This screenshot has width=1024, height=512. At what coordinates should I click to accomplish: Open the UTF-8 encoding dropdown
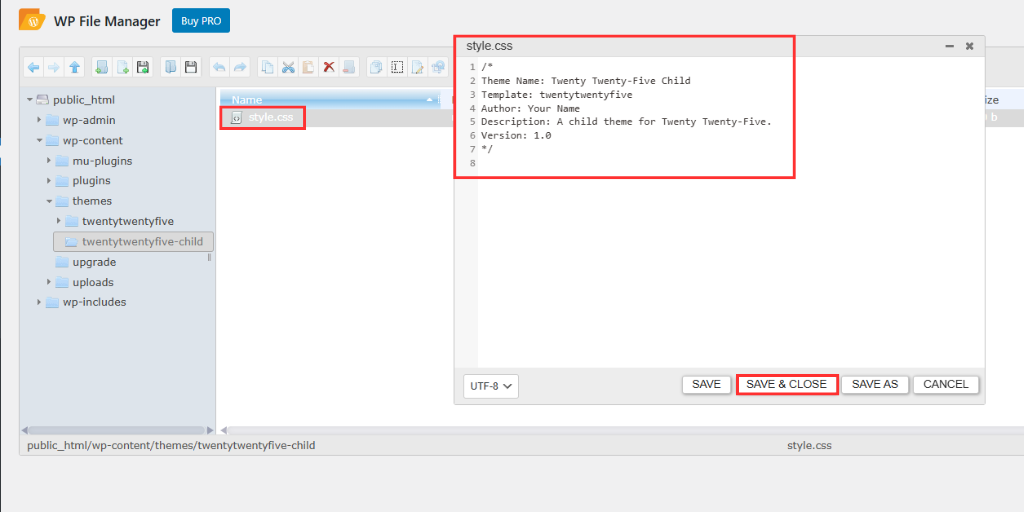(491, 386)
